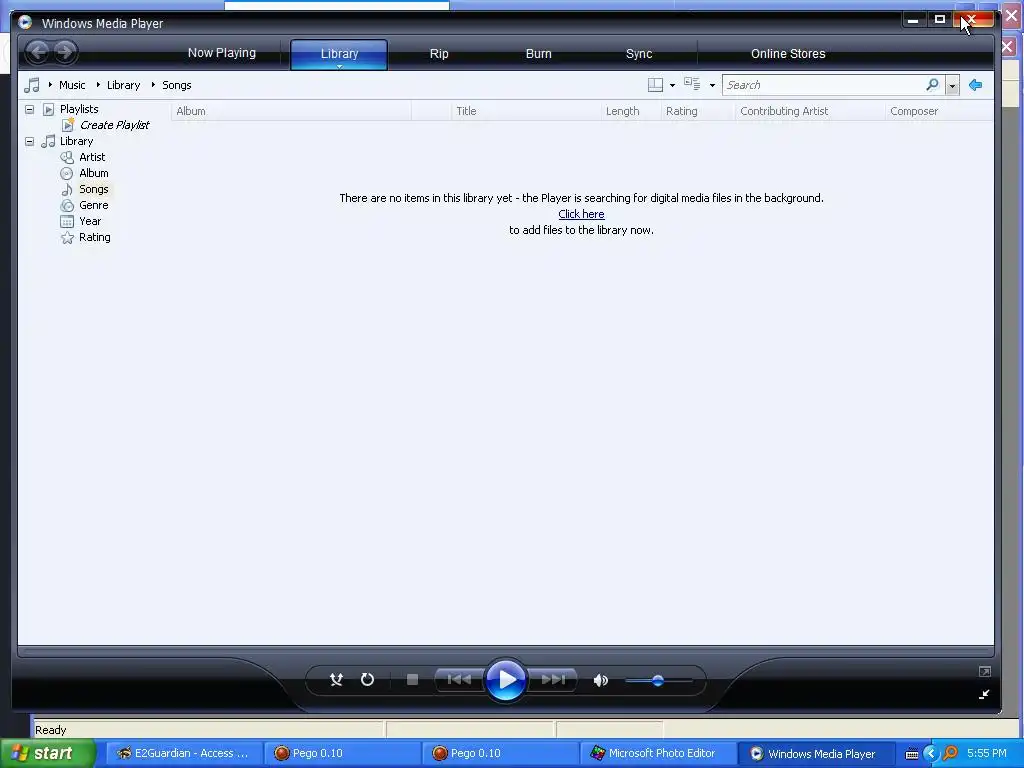Maximize the Windows Media Player window
The width and height of the screenshot is (1024, 768).
click(940, 20)
